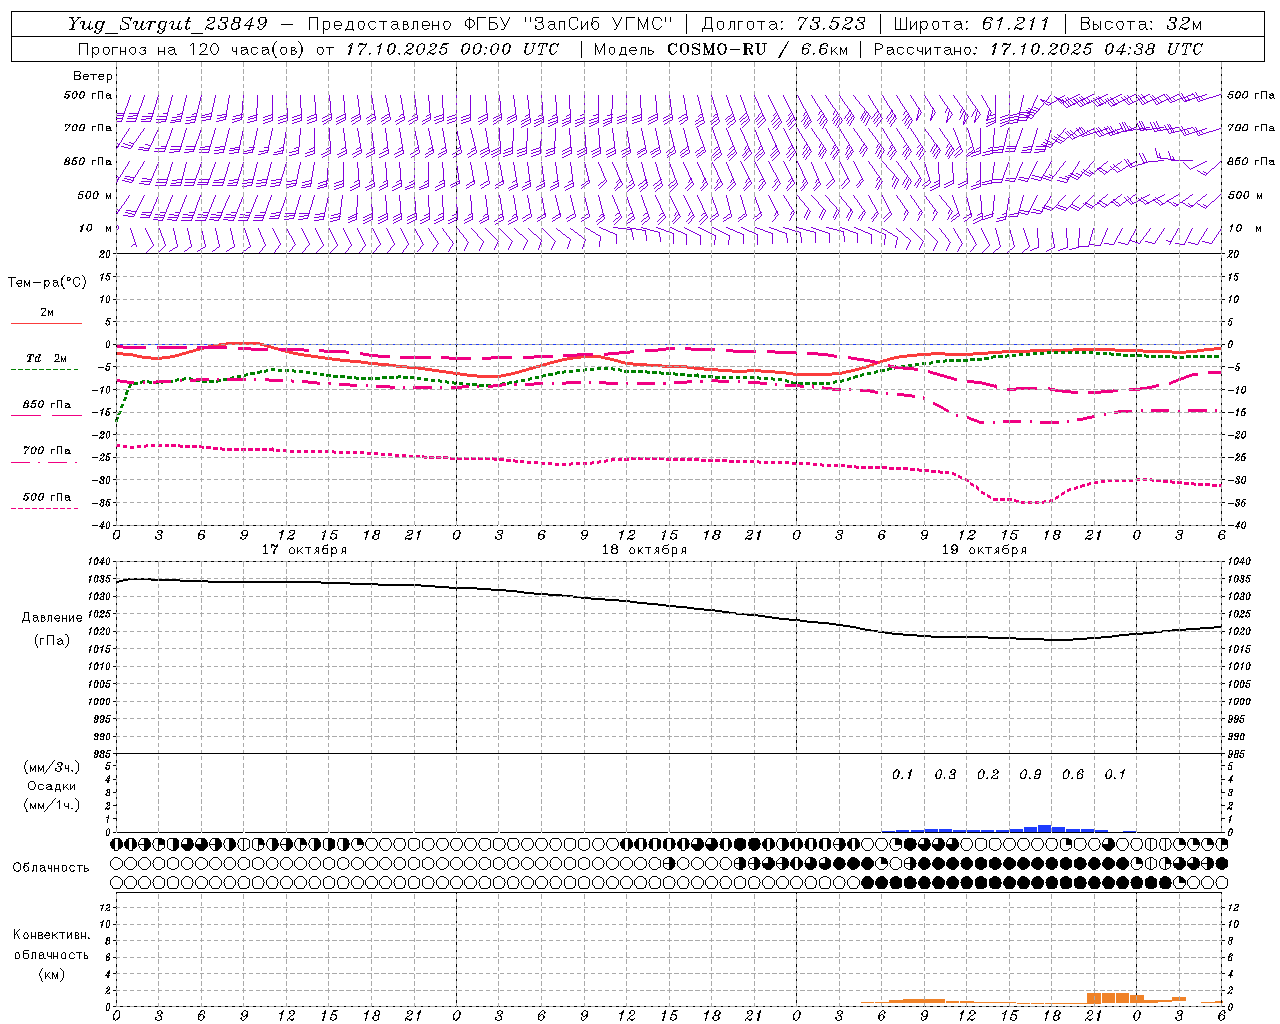The height and width of the screenshot is (1024, 1280).
Task: Click 'Рассчитано: 17.10.2025 04:38 UTC' timestamp
Action: (x=1039, y=49)
